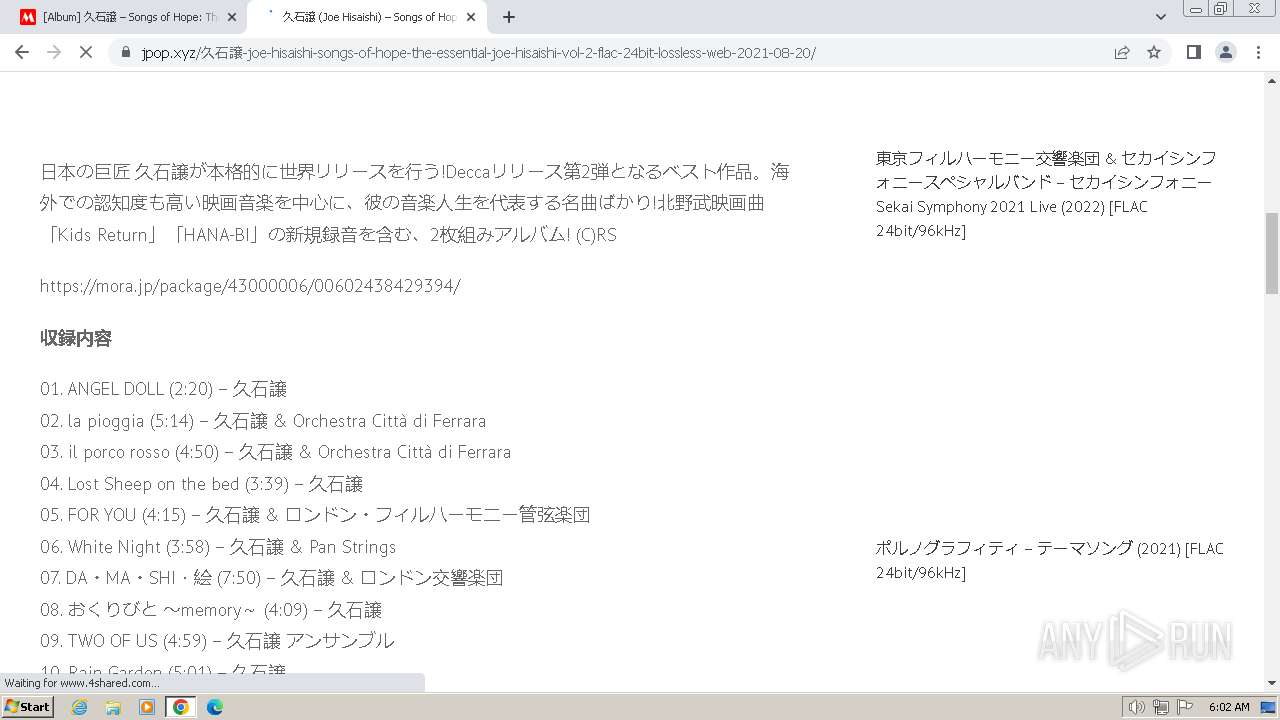Click the 6:02 AM clock
The image size is (1280, 720).
click(x=1229, y=707)
